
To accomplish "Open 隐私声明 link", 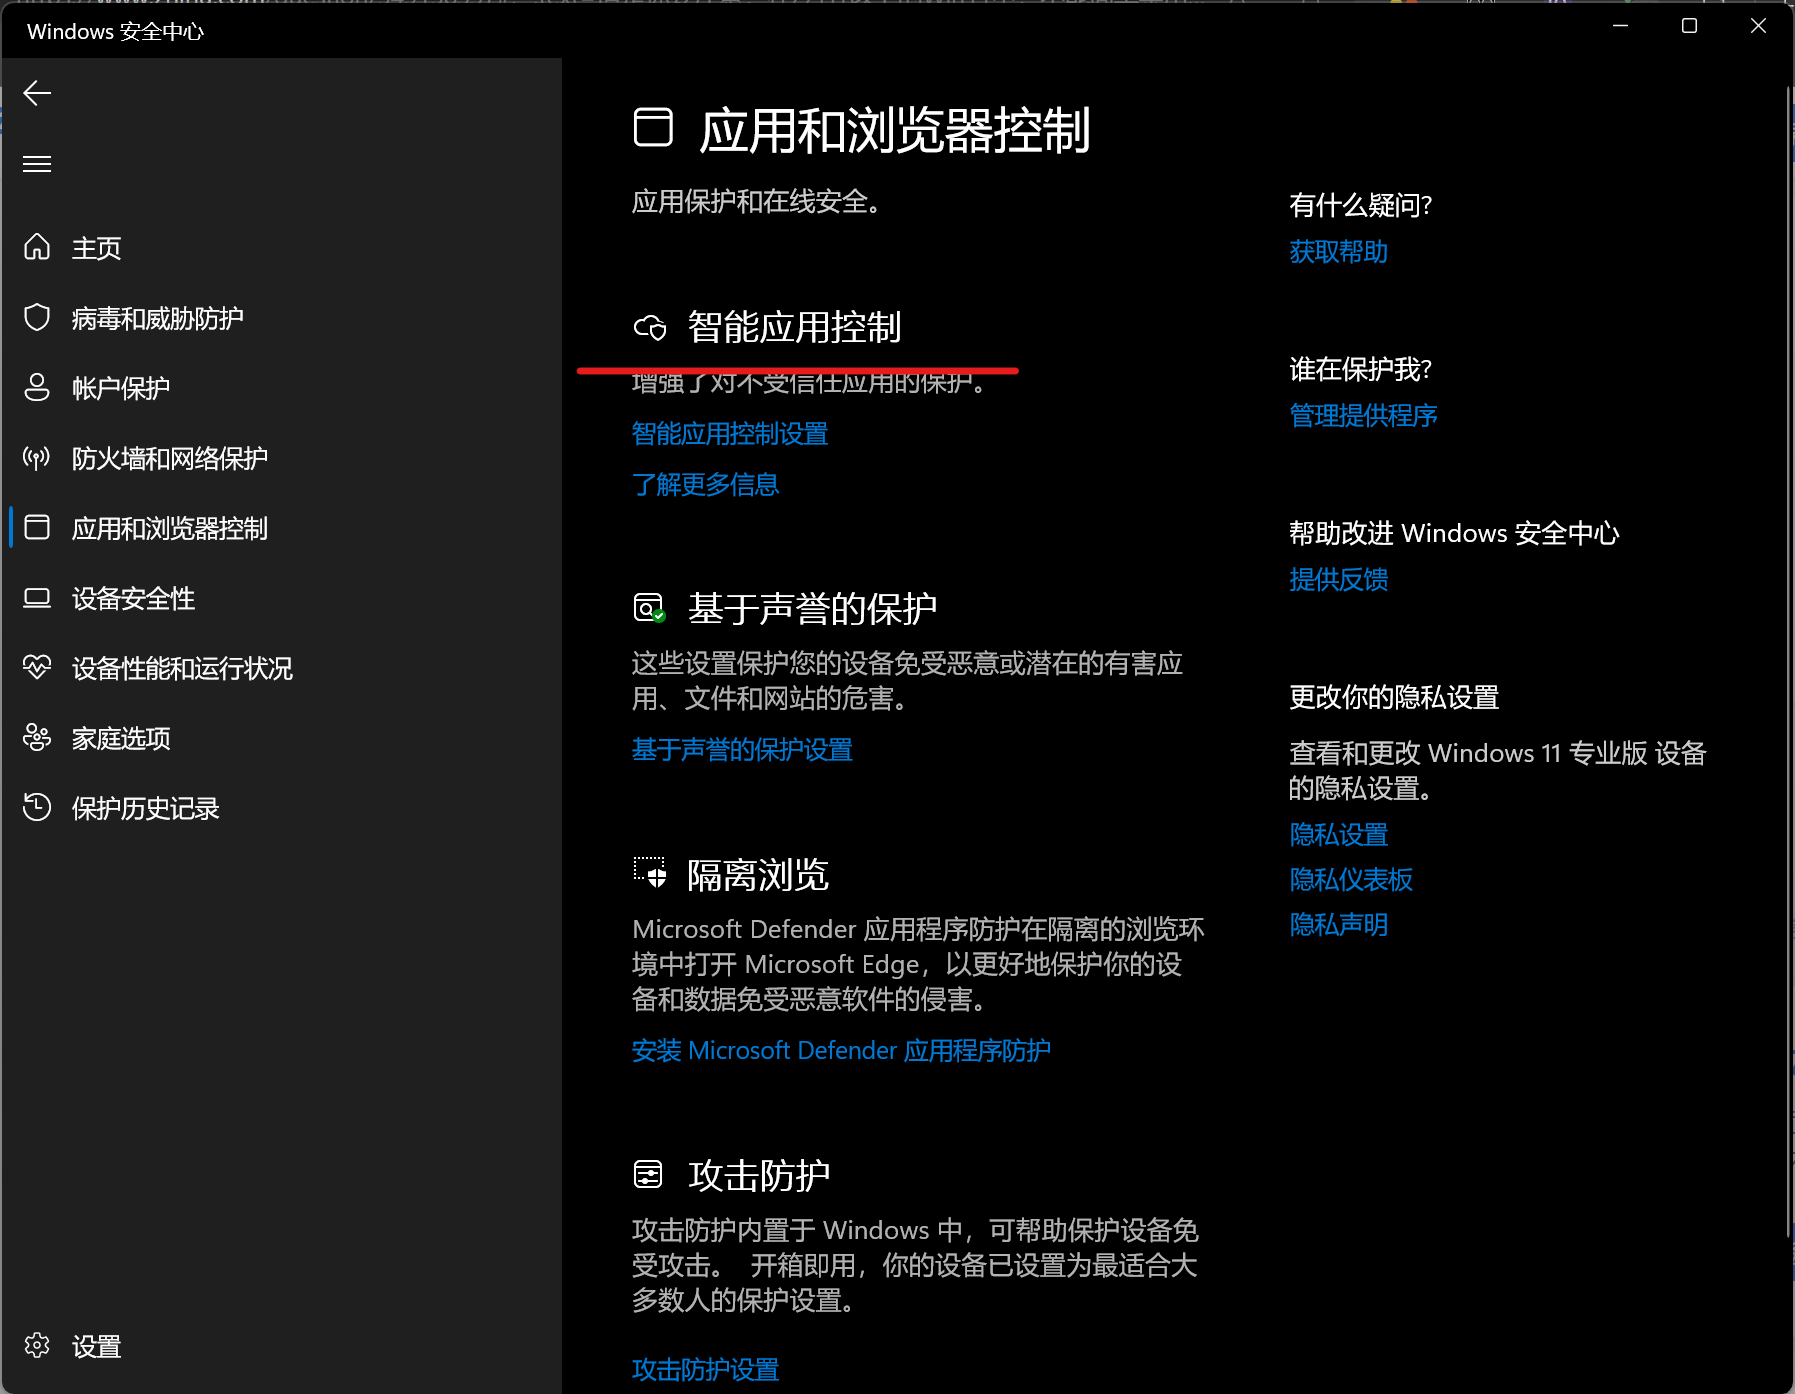I will point(1339,925).
